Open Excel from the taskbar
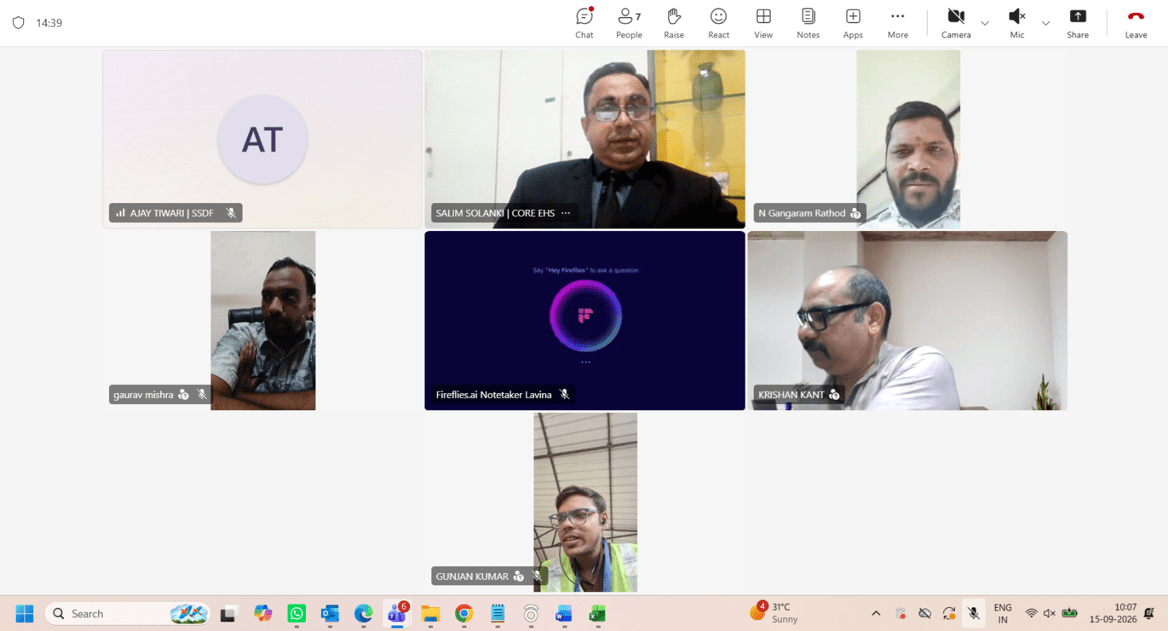The height and width of the screenshot is (631, 1168). coord(597,613)
